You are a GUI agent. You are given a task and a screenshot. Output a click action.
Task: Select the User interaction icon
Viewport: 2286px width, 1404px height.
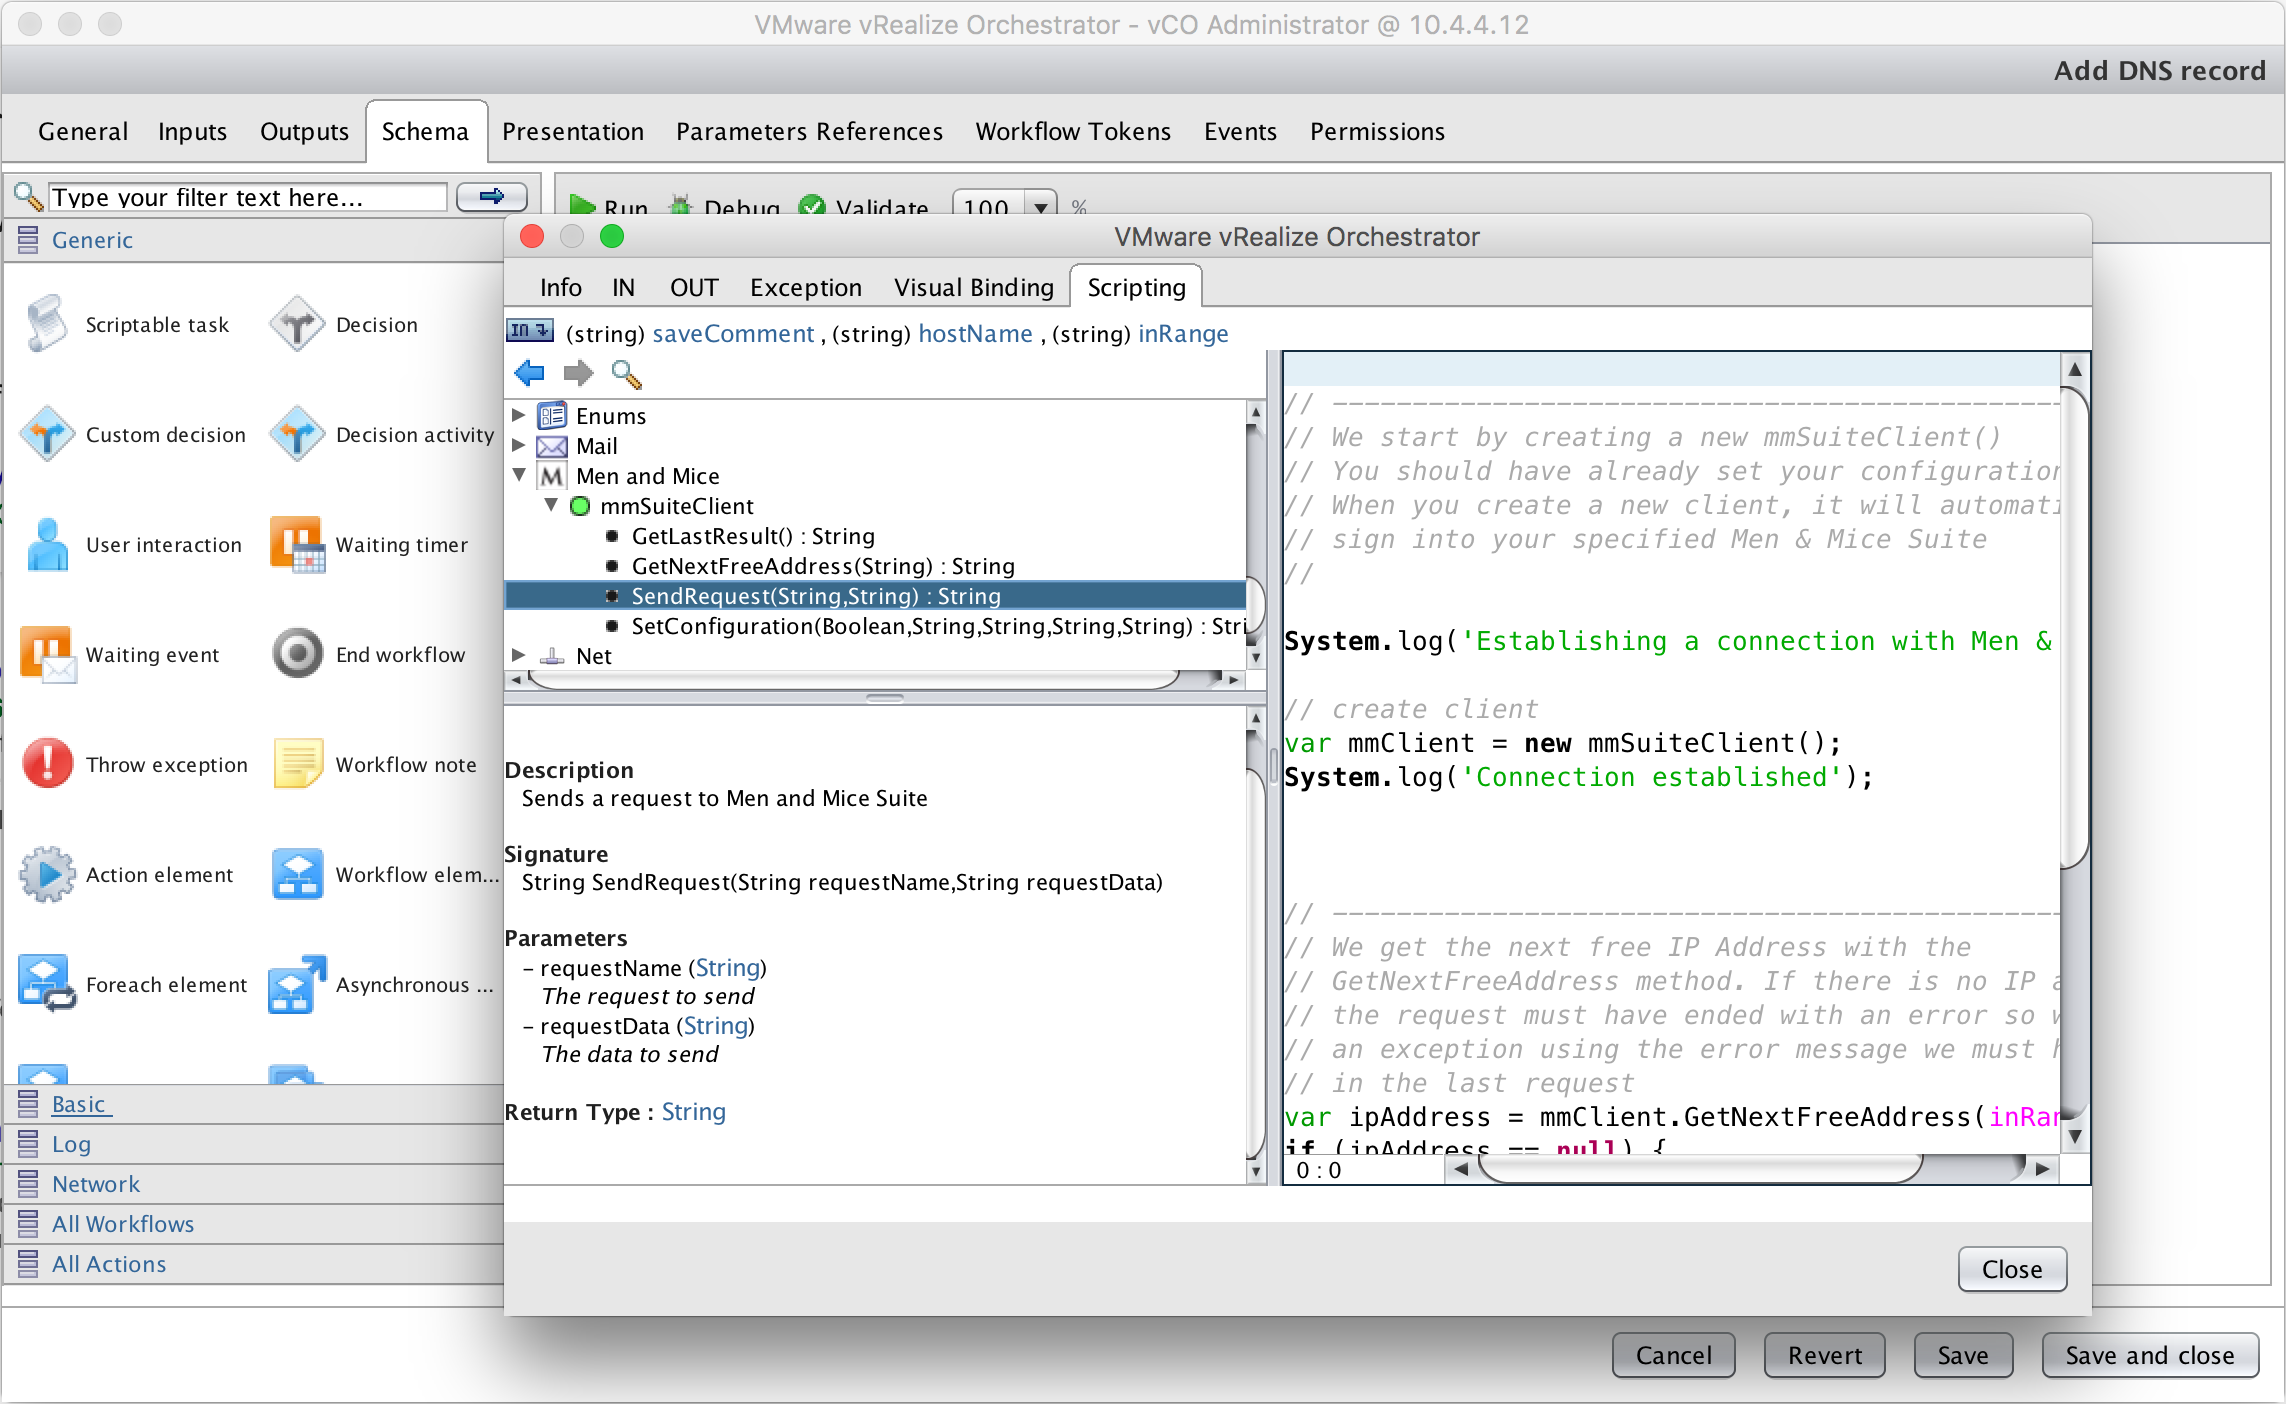tap(47, 544)
